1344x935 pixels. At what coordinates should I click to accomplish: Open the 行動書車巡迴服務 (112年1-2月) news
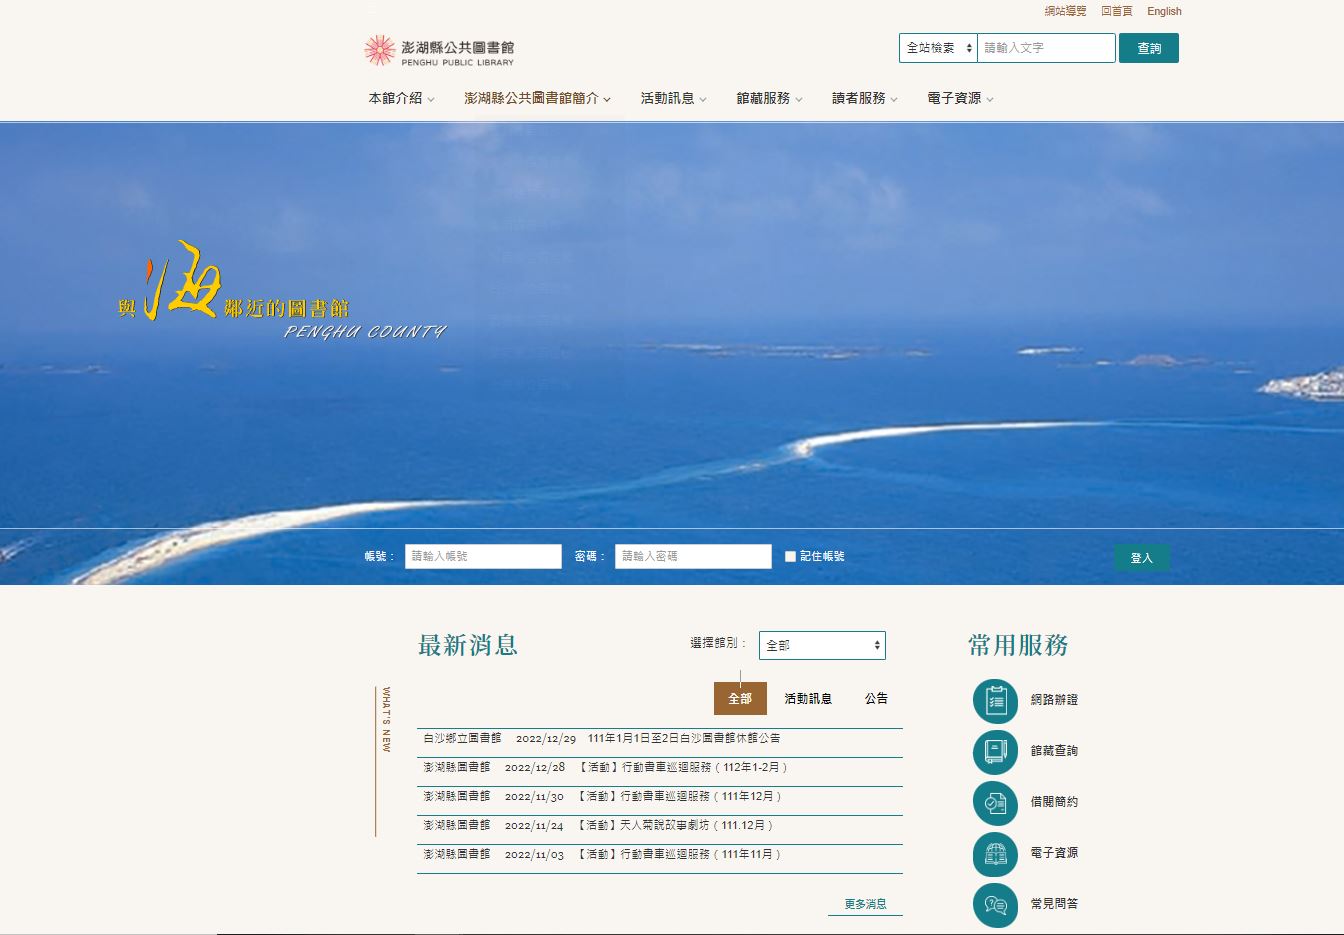point(683,768)
